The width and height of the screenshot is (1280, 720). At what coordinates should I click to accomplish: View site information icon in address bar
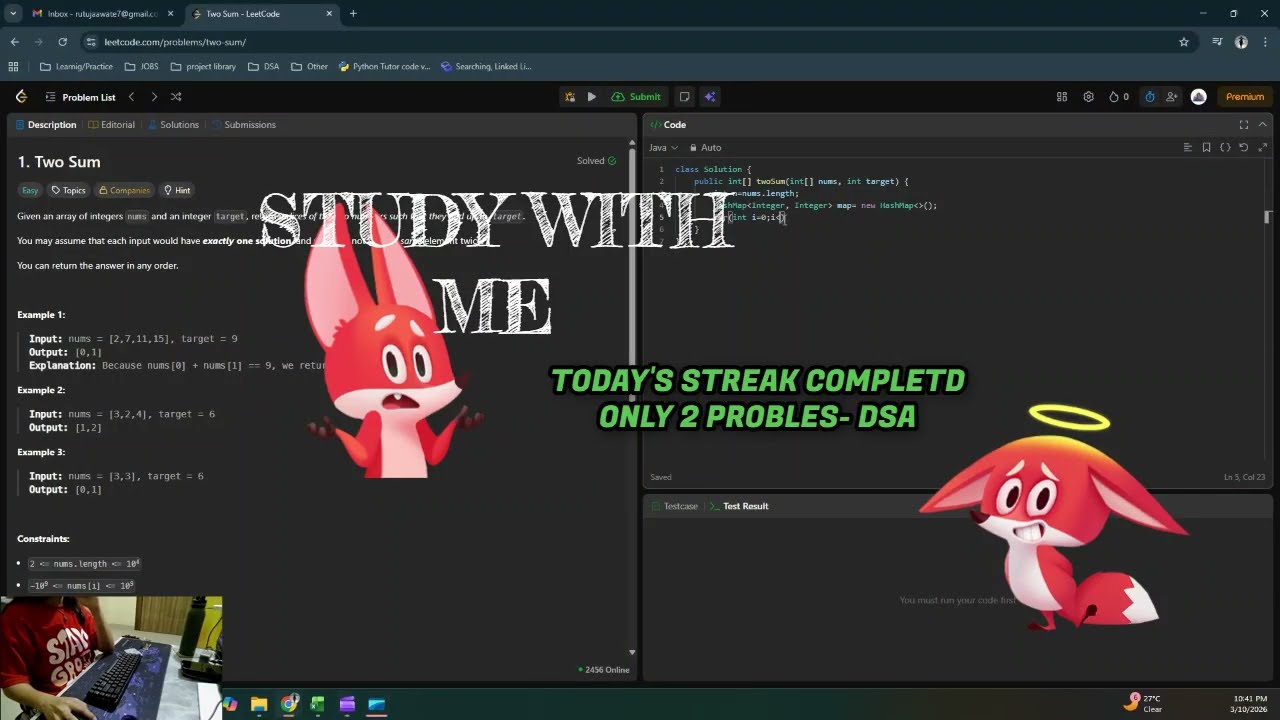pyautogui.click(x=91, y=42)
